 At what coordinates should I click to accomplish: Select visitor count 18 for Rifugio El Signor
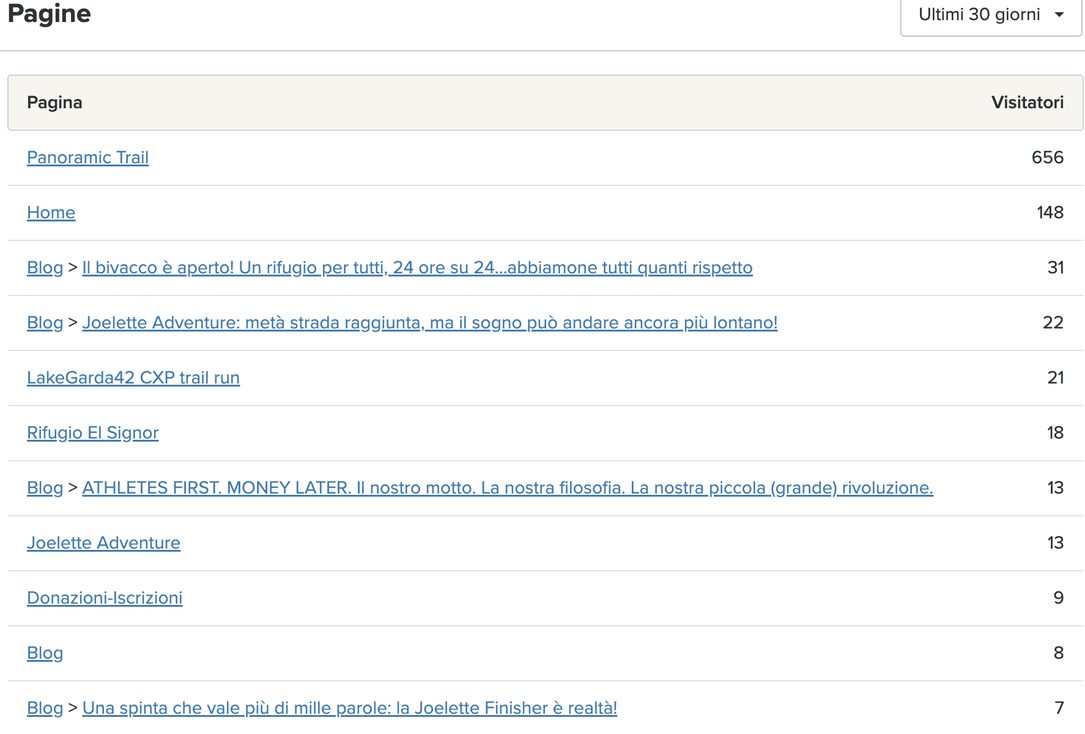tap(1055, 433)
